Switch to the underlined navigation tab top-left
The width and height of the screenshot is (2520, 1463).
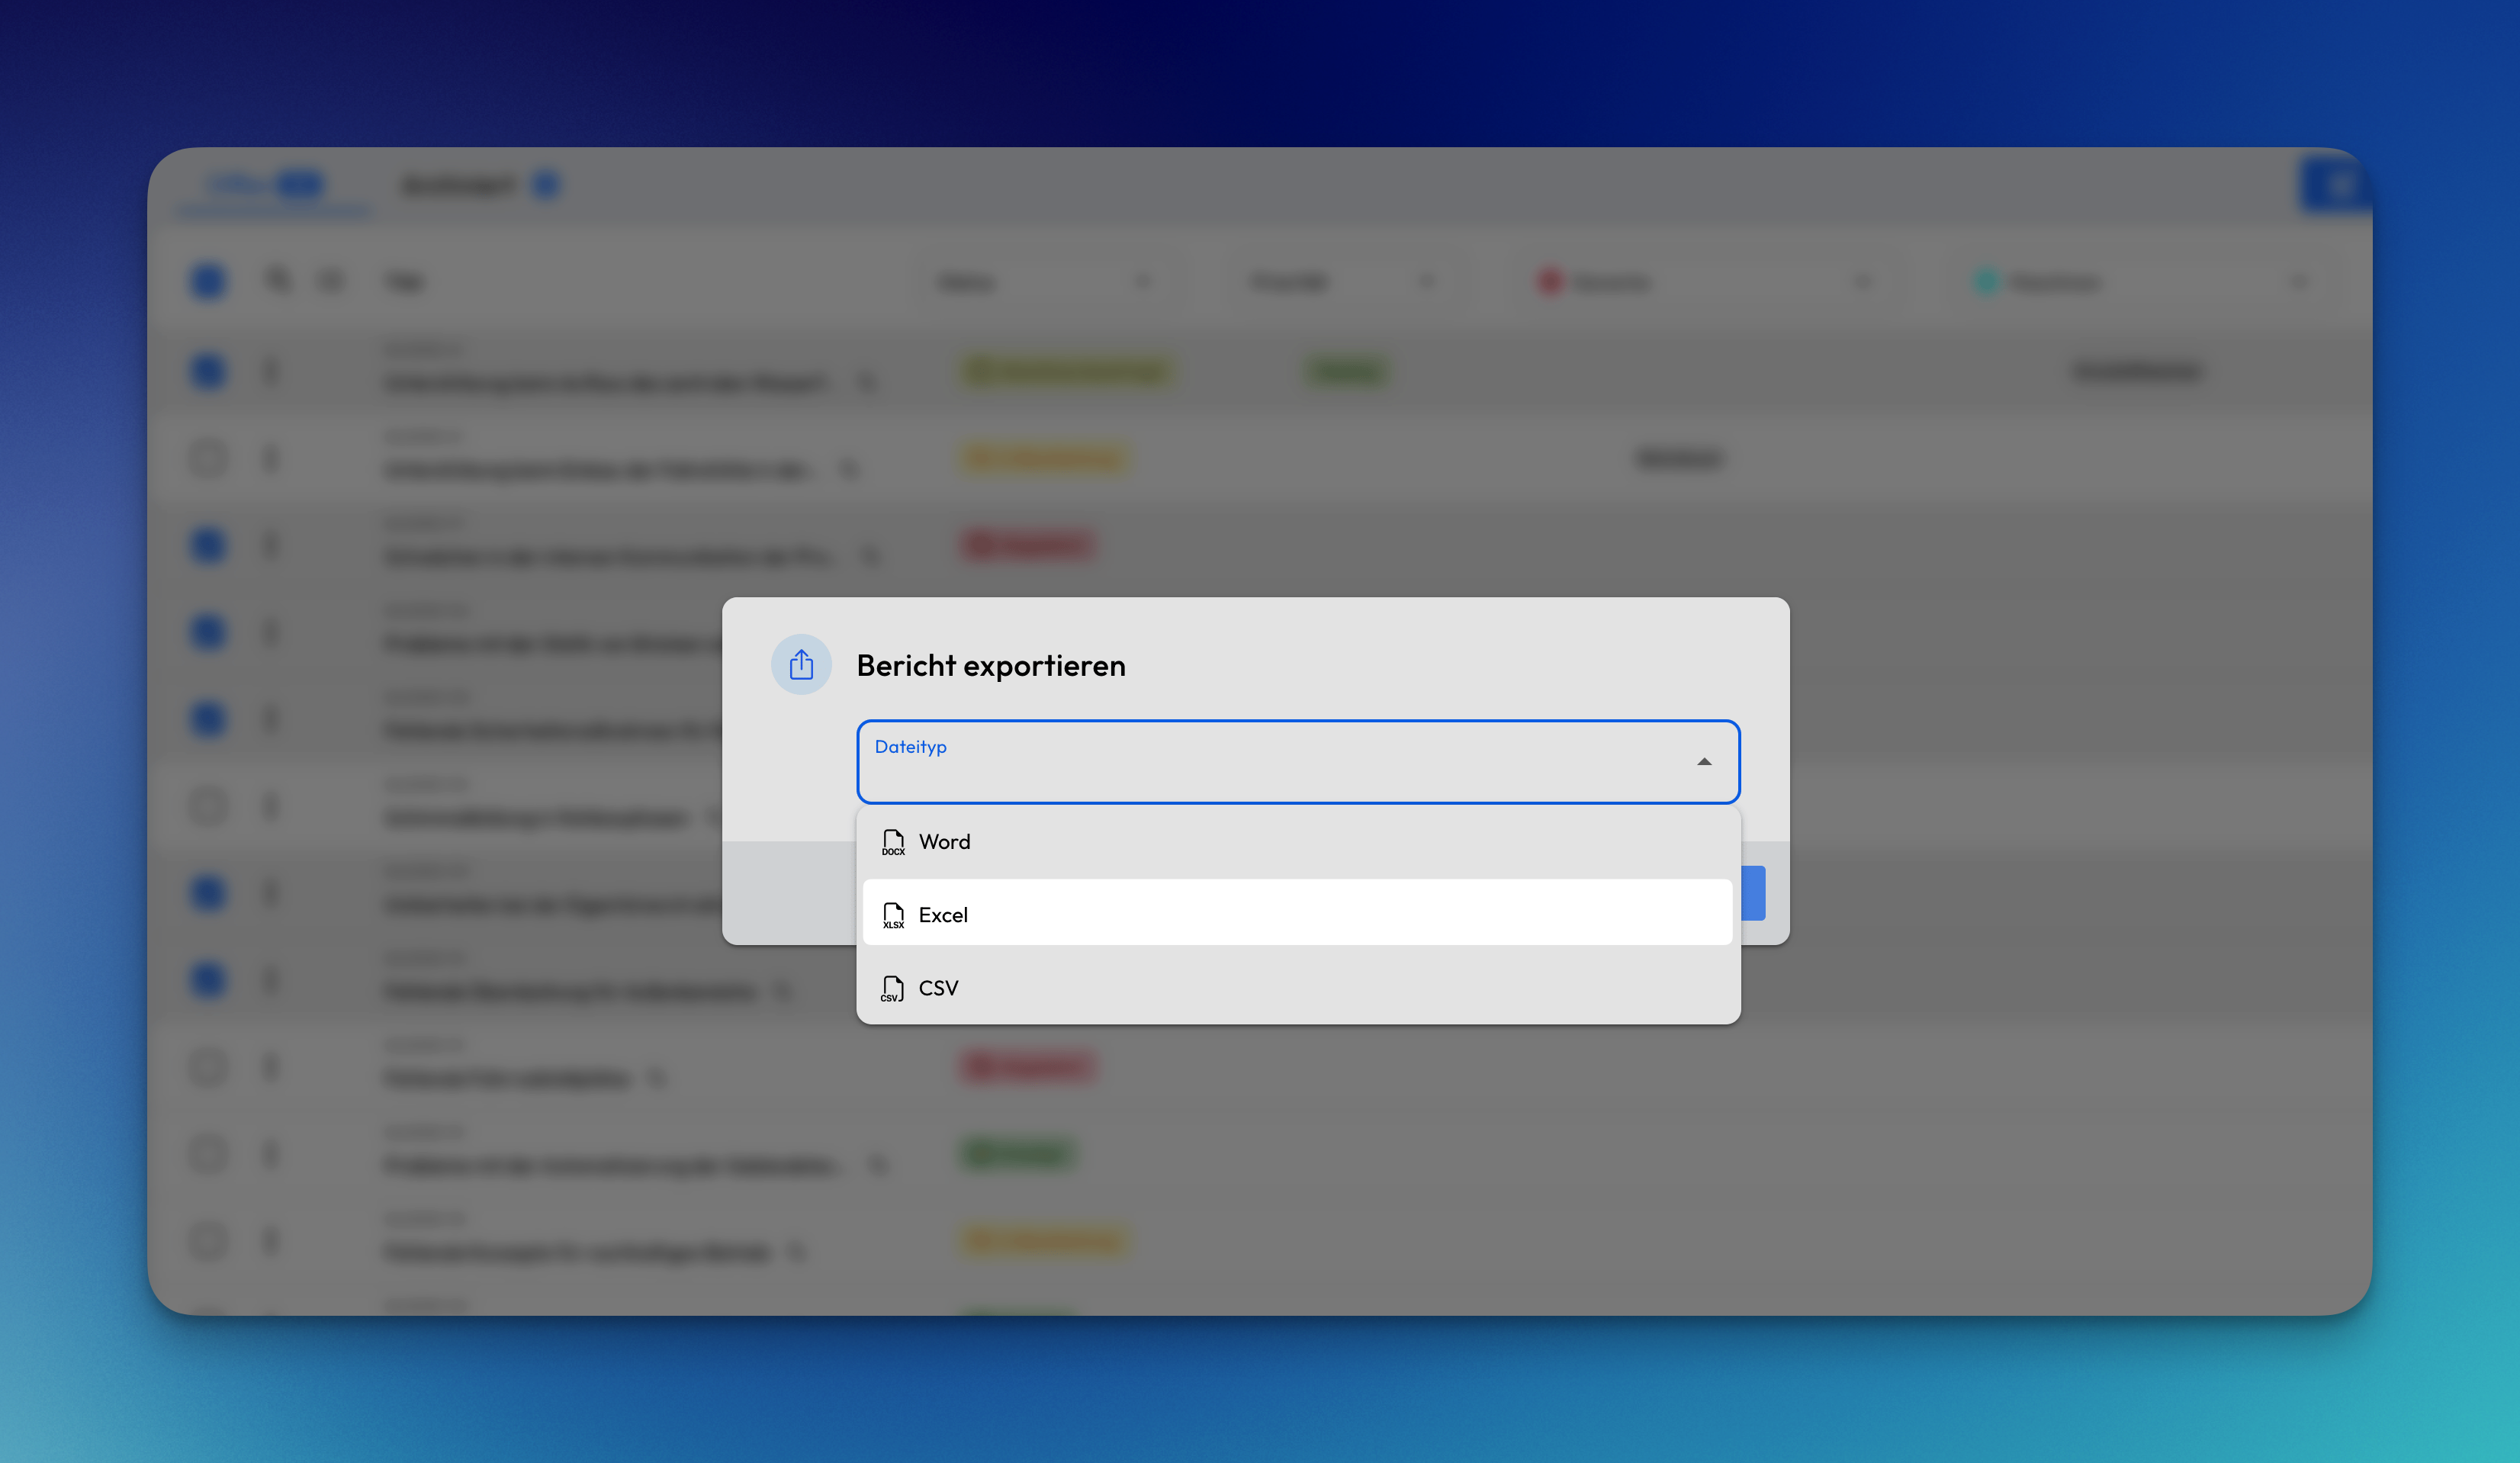275,186
